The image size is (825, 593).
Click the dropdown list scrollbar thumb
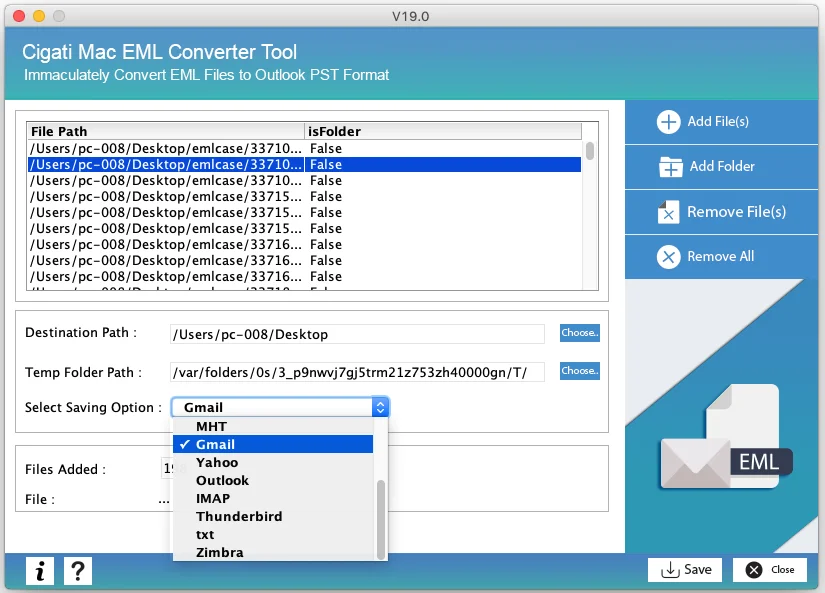pyautogui.click(x=381, y=520)
